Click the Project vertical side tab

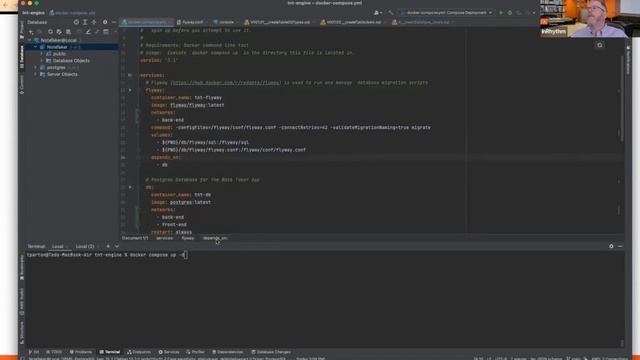(22, 30)
